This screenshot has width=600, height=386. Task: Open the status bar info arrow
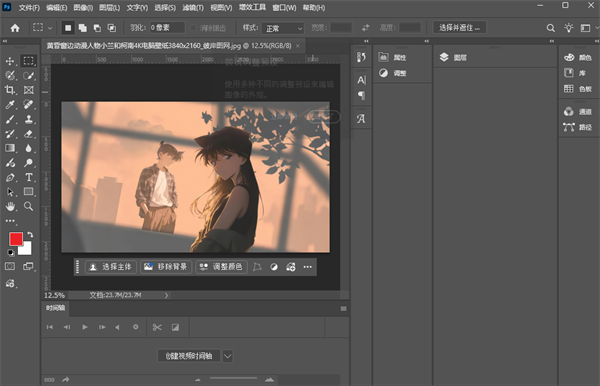166,295
